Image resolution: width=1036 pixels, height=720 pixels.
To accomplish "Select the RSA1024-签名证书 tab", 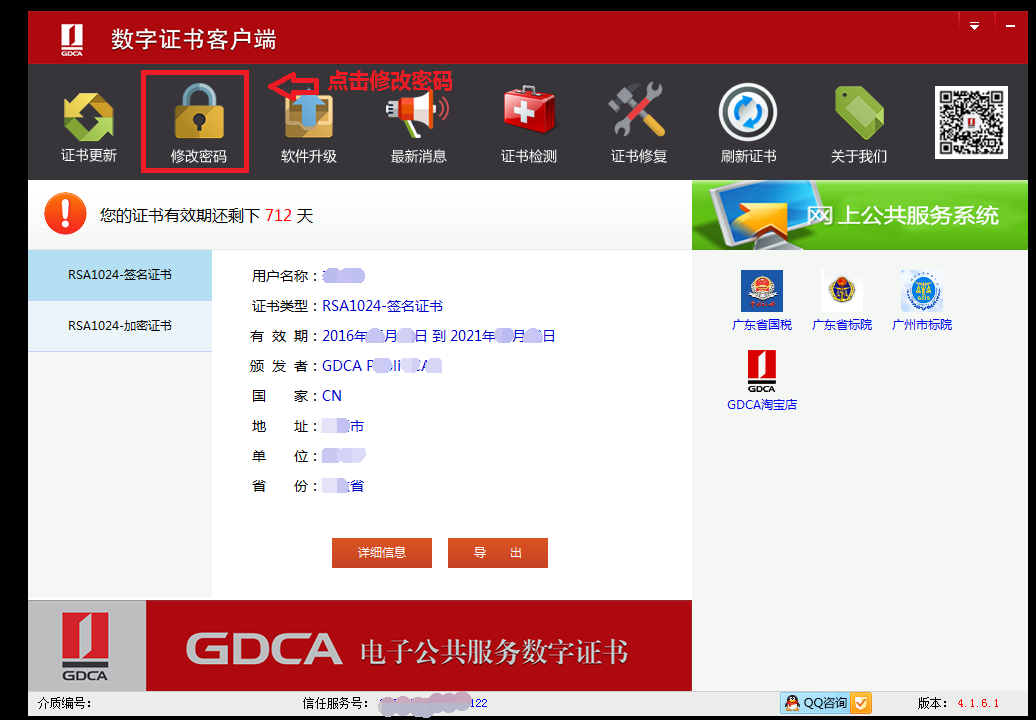I will point(120,275).
